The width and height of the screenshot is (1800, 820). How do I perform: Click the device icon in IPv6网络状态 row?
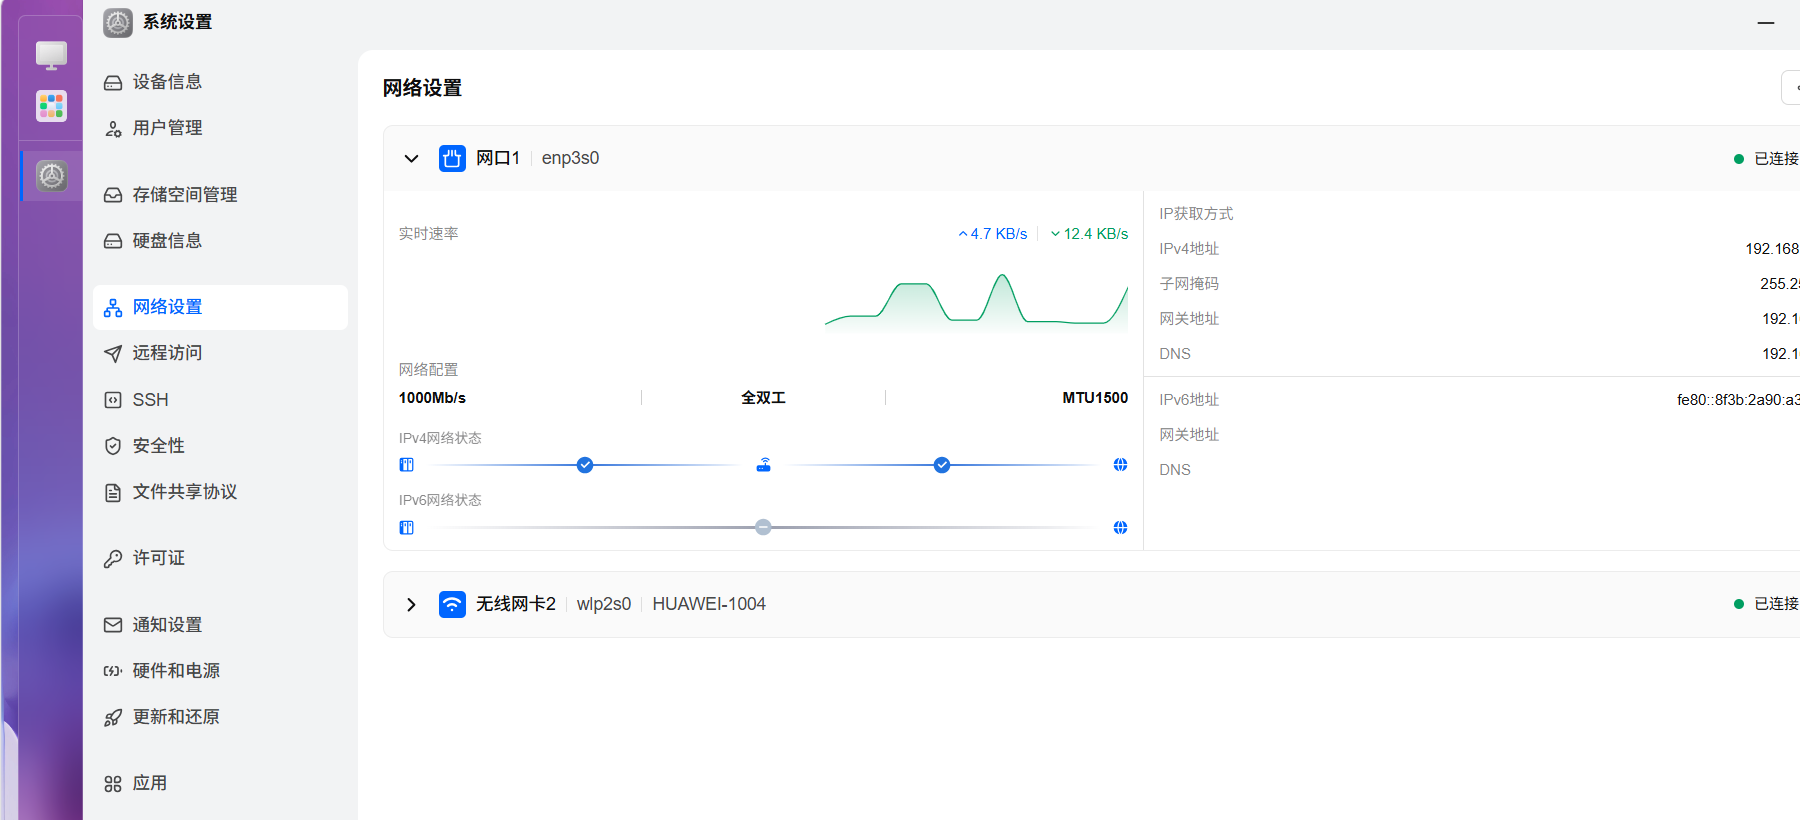[406, 528]
